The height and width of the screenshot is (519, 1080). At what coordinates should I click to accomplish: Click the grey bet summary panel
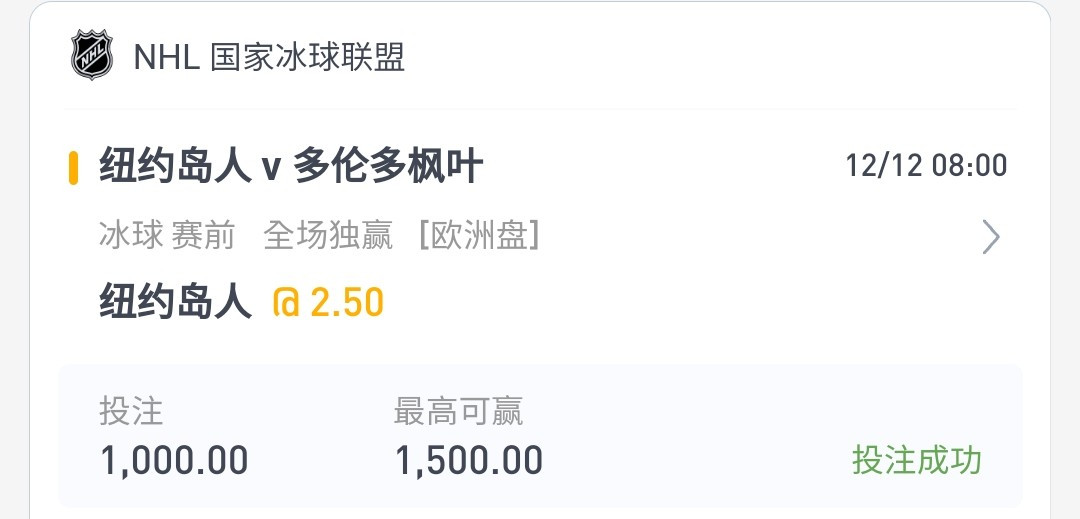tap(540, 436)
